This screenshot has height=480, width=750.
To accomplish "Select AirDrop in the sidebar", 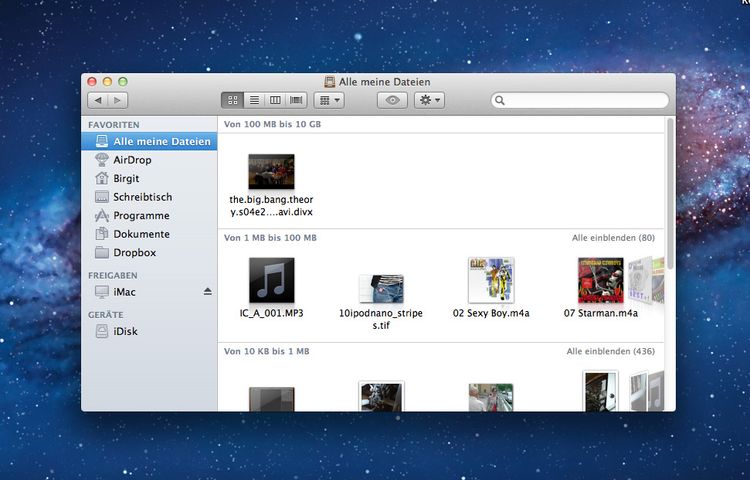I will coord(132,160).
